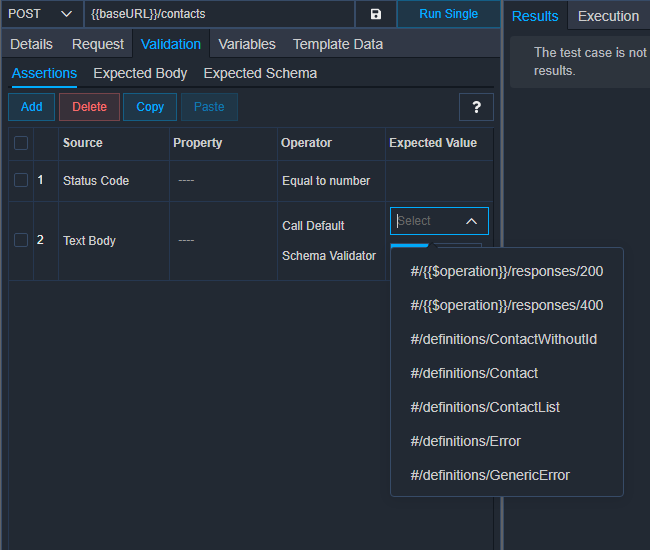The width and height of the screenshot is (650, 550).
Task: Click the Add assertion button
Action: (x=32, y=107)
